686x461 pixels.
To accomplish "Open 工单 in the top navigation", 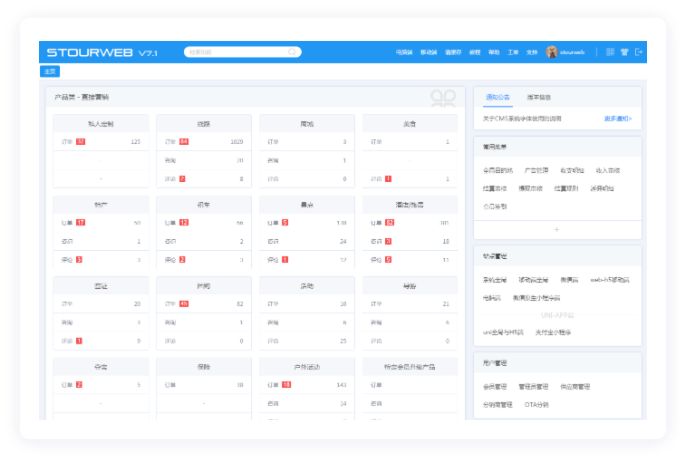I will click(x=513, y=52).
